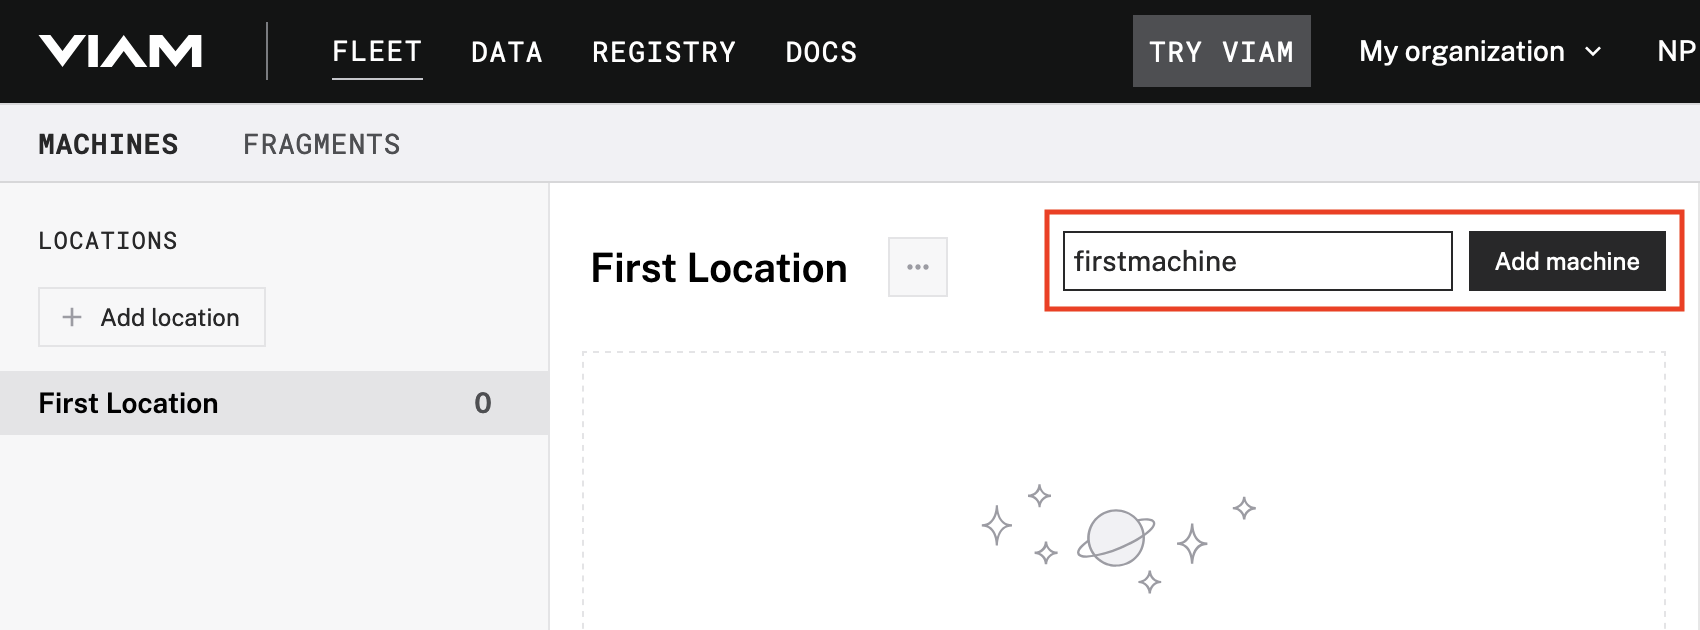Viewport: 1700px width, 630px height.
Task: Click the chevron next to My organization
Action: coord(1595,53)
